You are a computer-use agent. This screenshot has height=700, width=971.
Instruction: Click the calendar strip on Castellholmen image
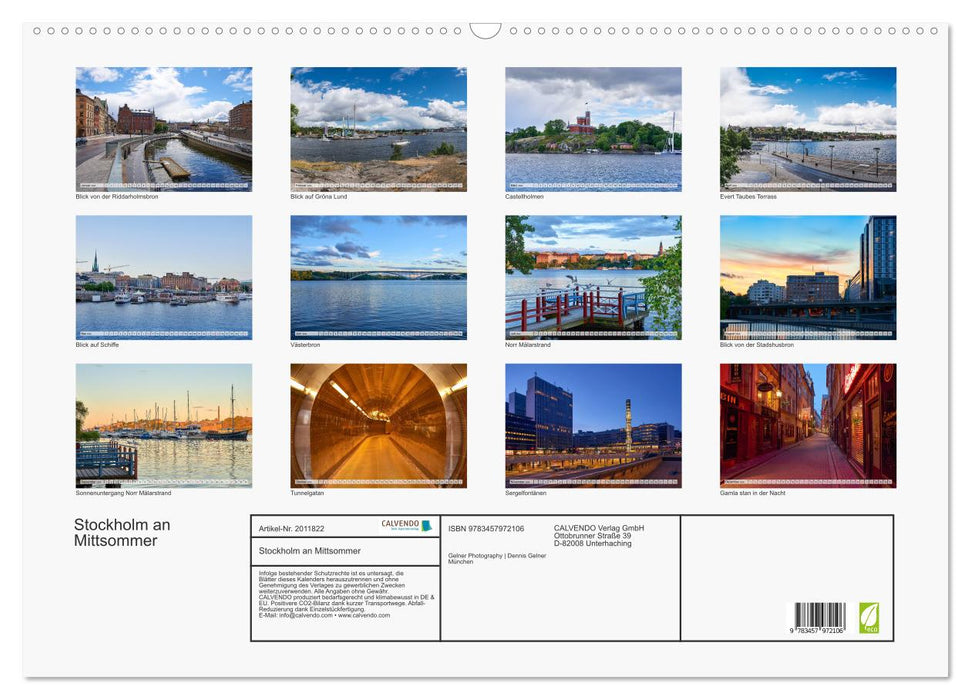(x=592, y=184)
